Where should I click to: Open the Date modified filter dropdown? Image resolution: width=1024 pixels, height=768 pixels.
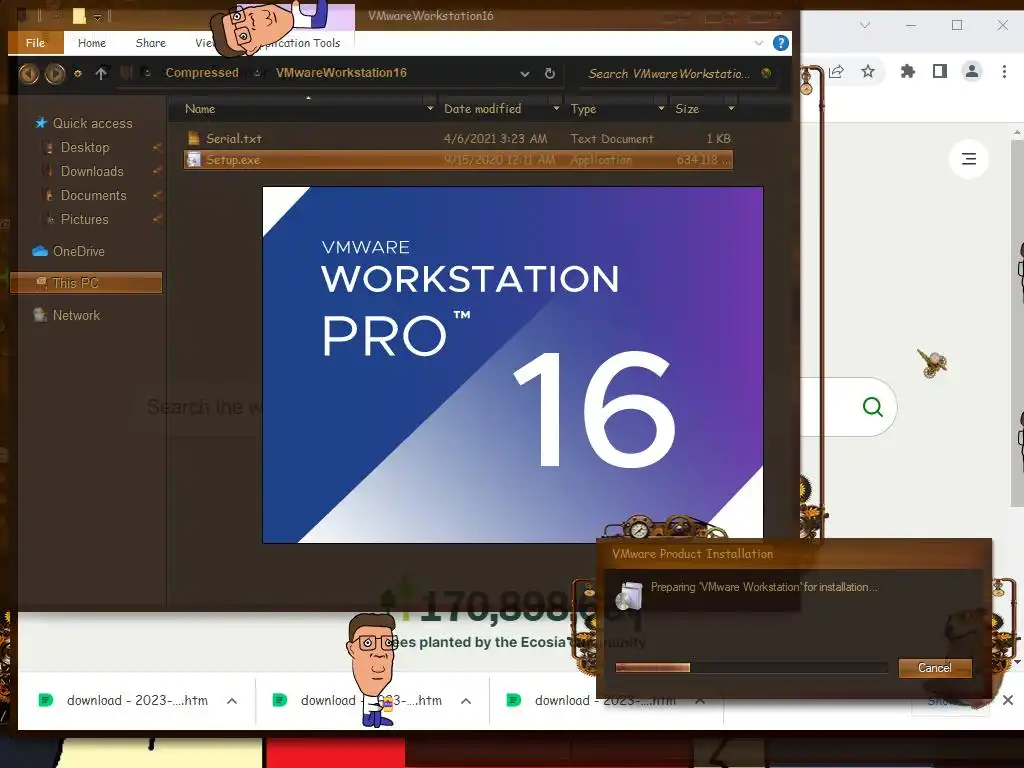(x=556, y=108)
